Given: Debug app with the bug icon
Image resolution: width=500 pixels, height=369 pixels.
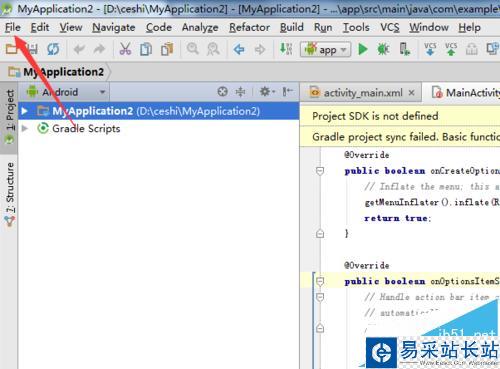Looking at the screenshot, I should coord(383,50).
